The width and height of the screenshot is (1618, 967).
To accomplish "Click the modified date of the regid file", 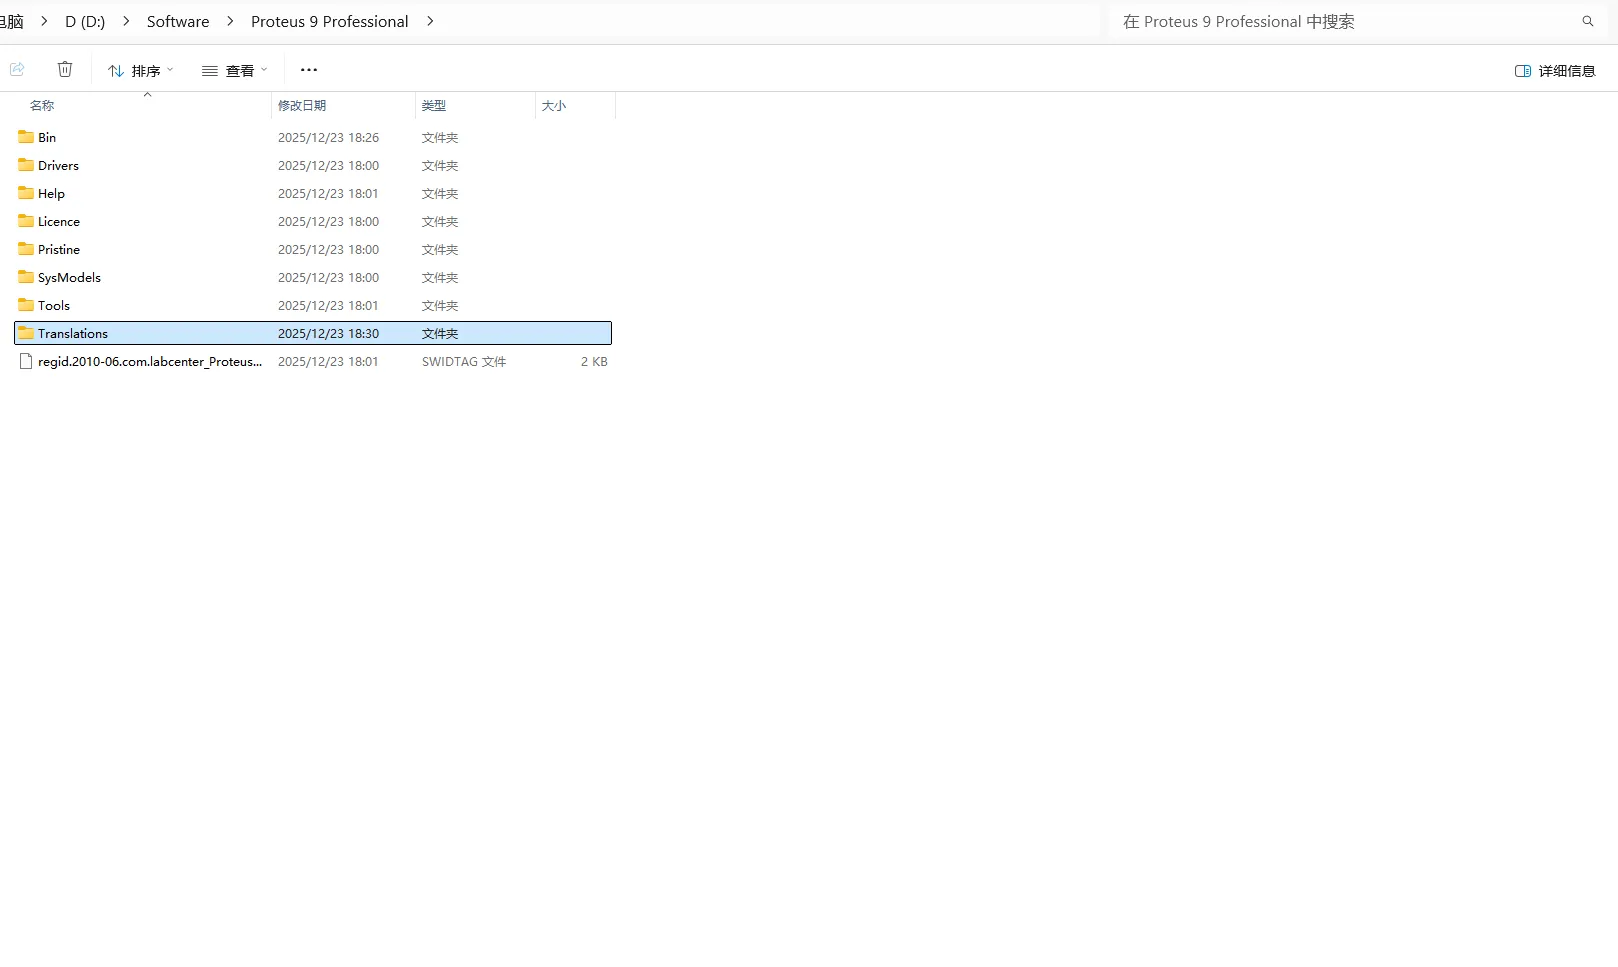I will point(328,362).
